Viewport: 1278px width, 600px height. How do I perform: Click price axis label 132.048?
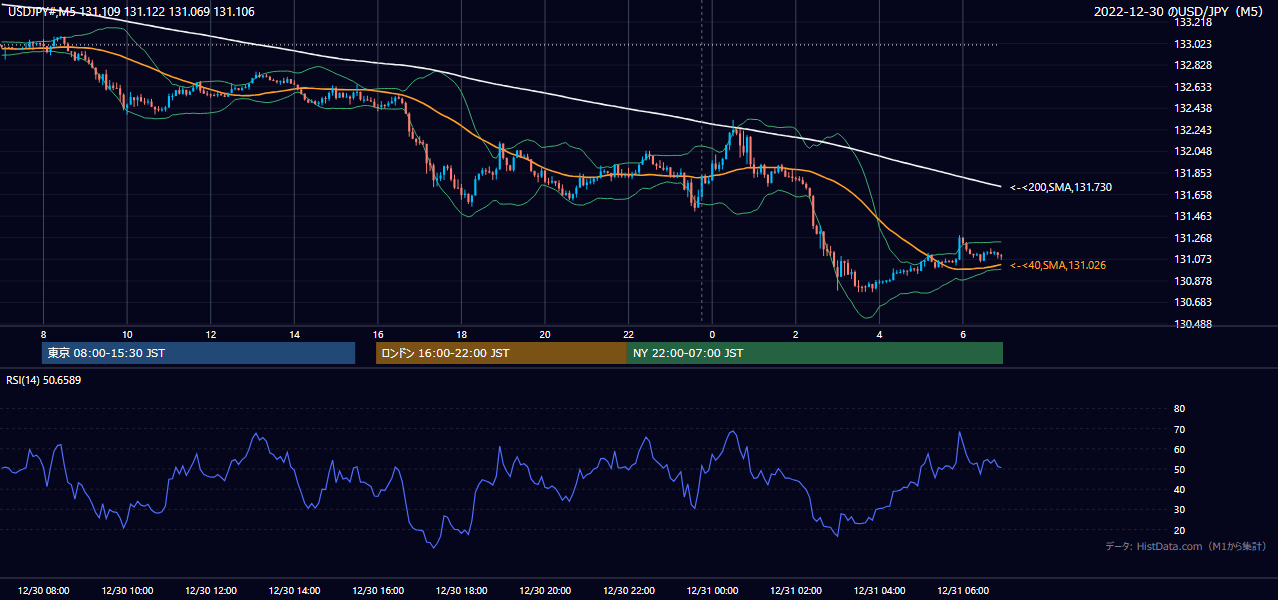(1191, 151)
